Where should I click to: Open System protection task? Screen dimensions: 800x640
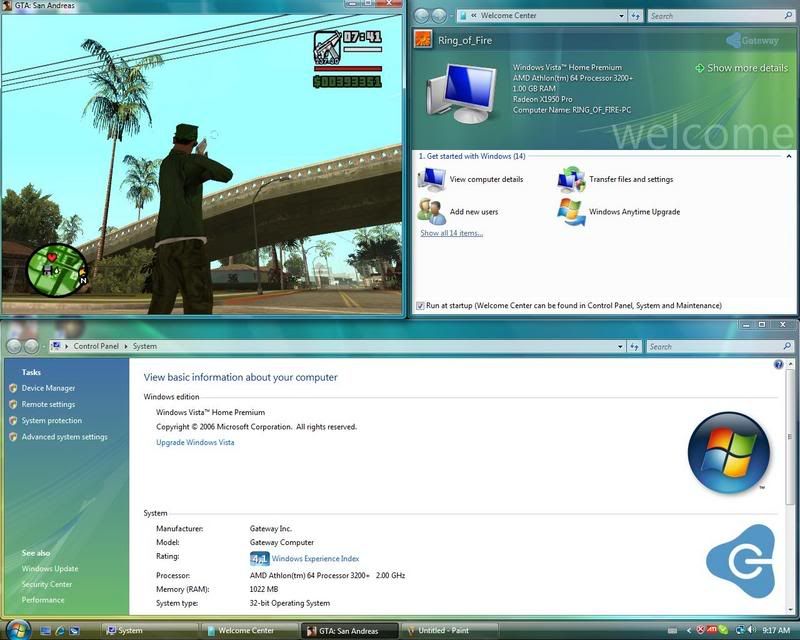tap(52, 421)
